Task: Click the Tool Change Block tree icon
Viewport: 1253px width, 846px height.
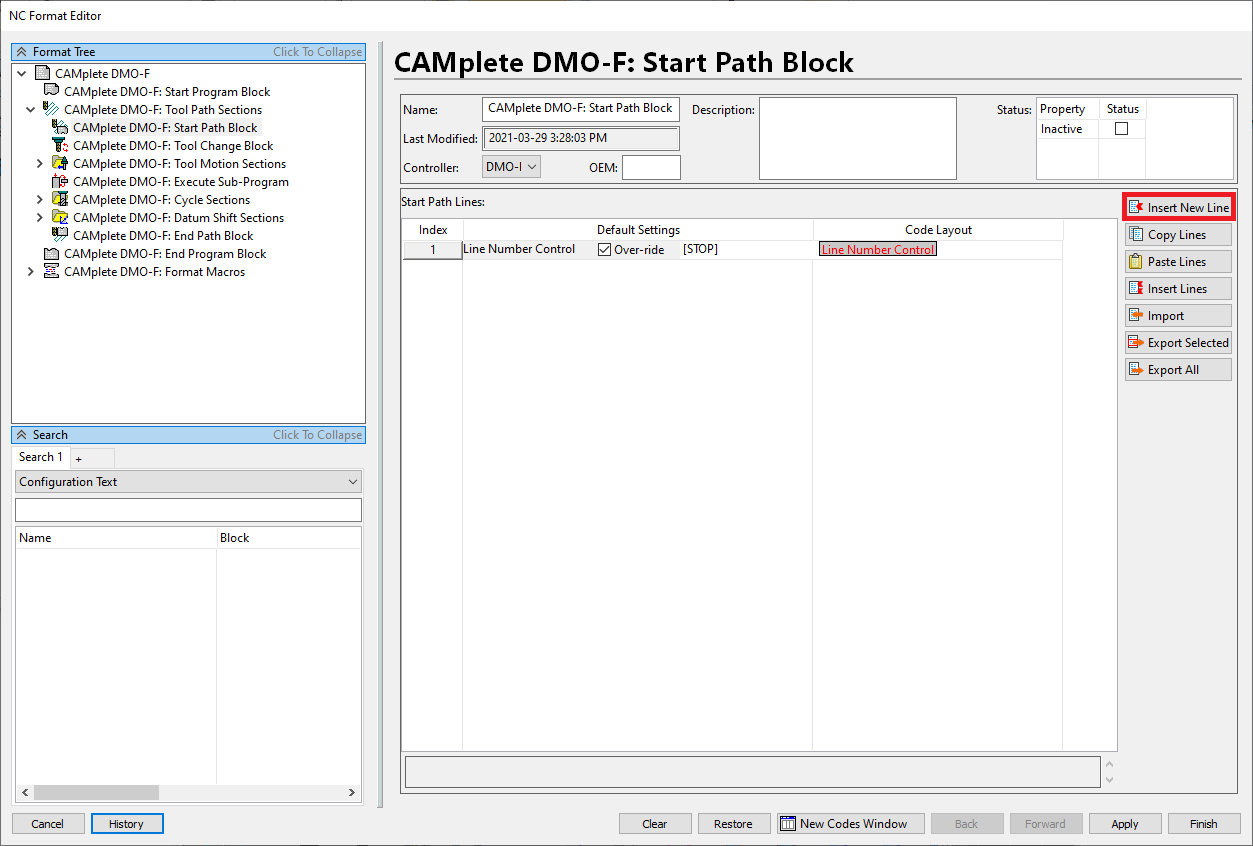Action: point(60,145)
